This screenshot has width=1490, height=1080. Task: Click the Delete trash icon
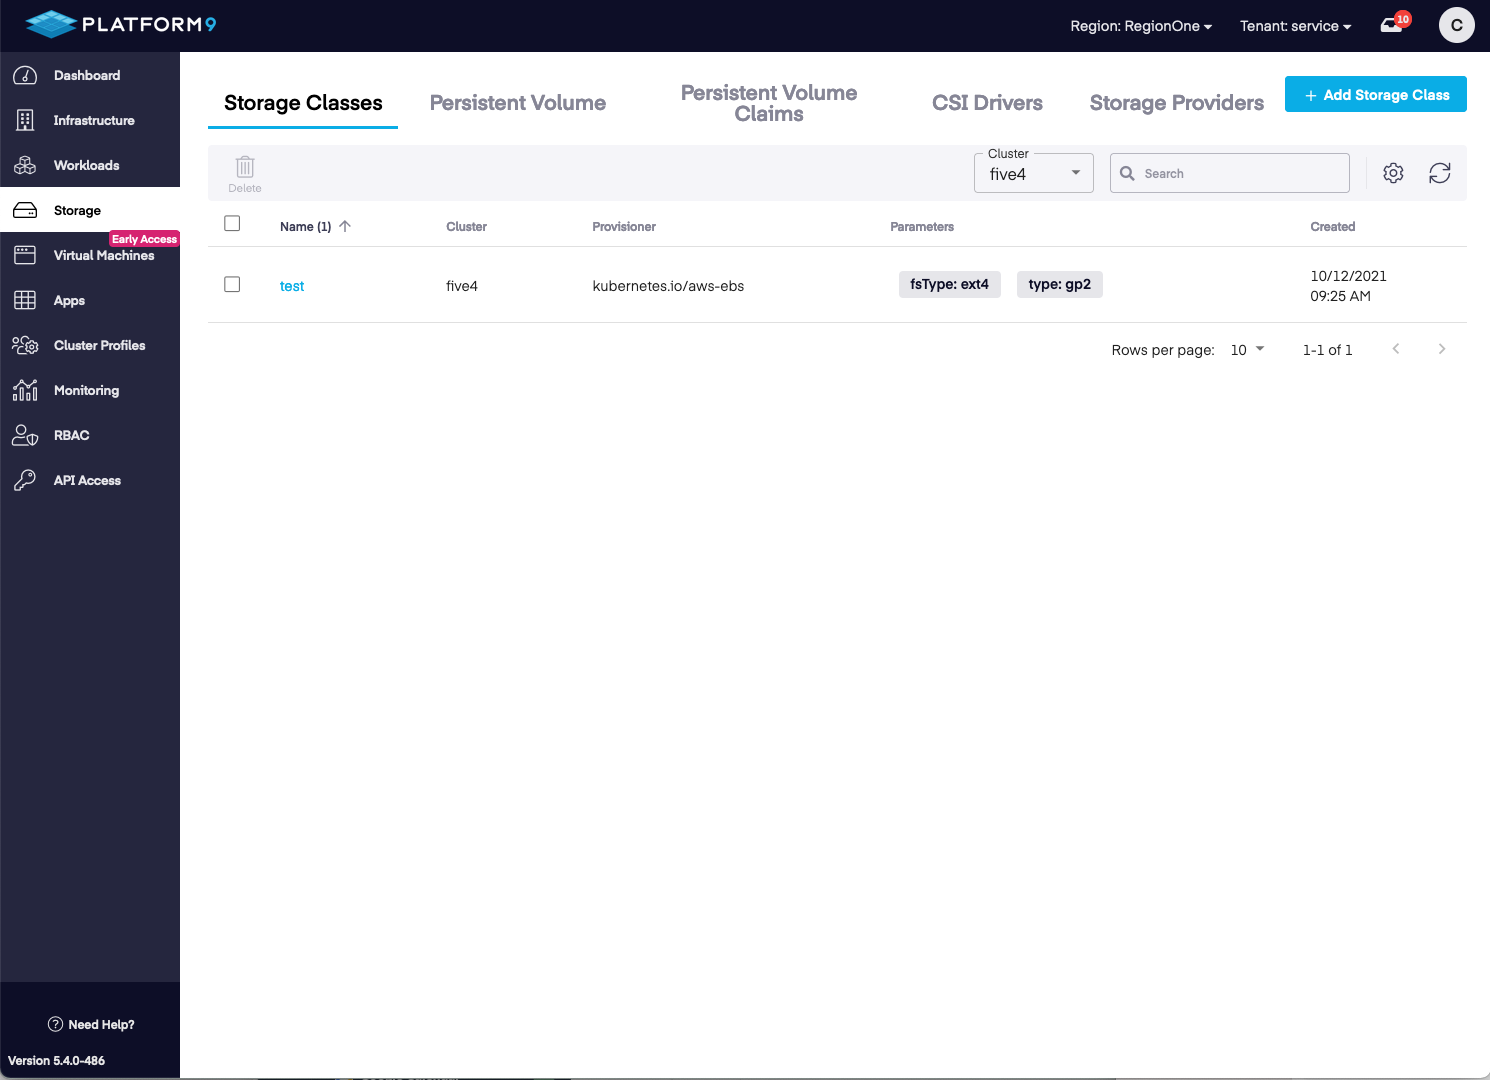(x=245, y=168)
